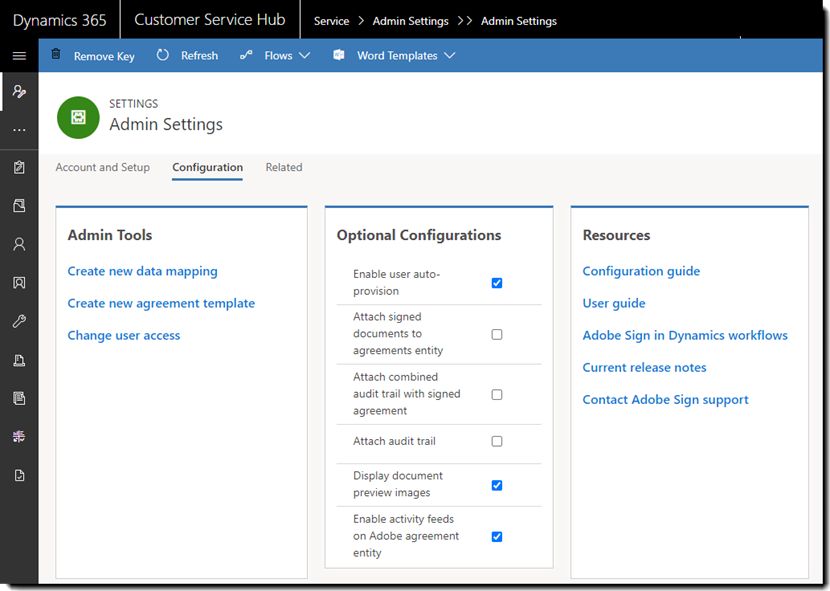Open the User guide link
Image resolution: width=830 pixels, height=591 pixels.
click(x=614, y=303)
